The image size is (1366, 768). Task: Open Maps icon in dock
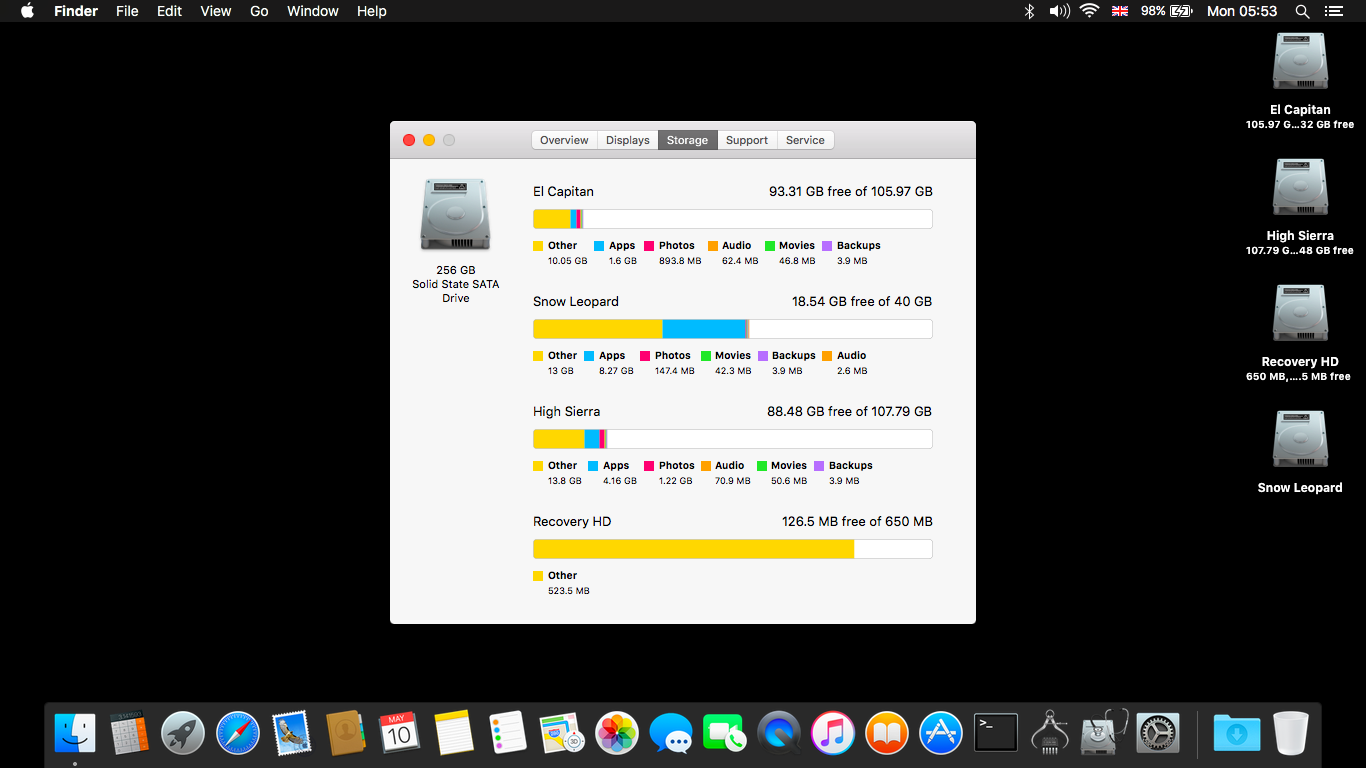click(561, 733)
